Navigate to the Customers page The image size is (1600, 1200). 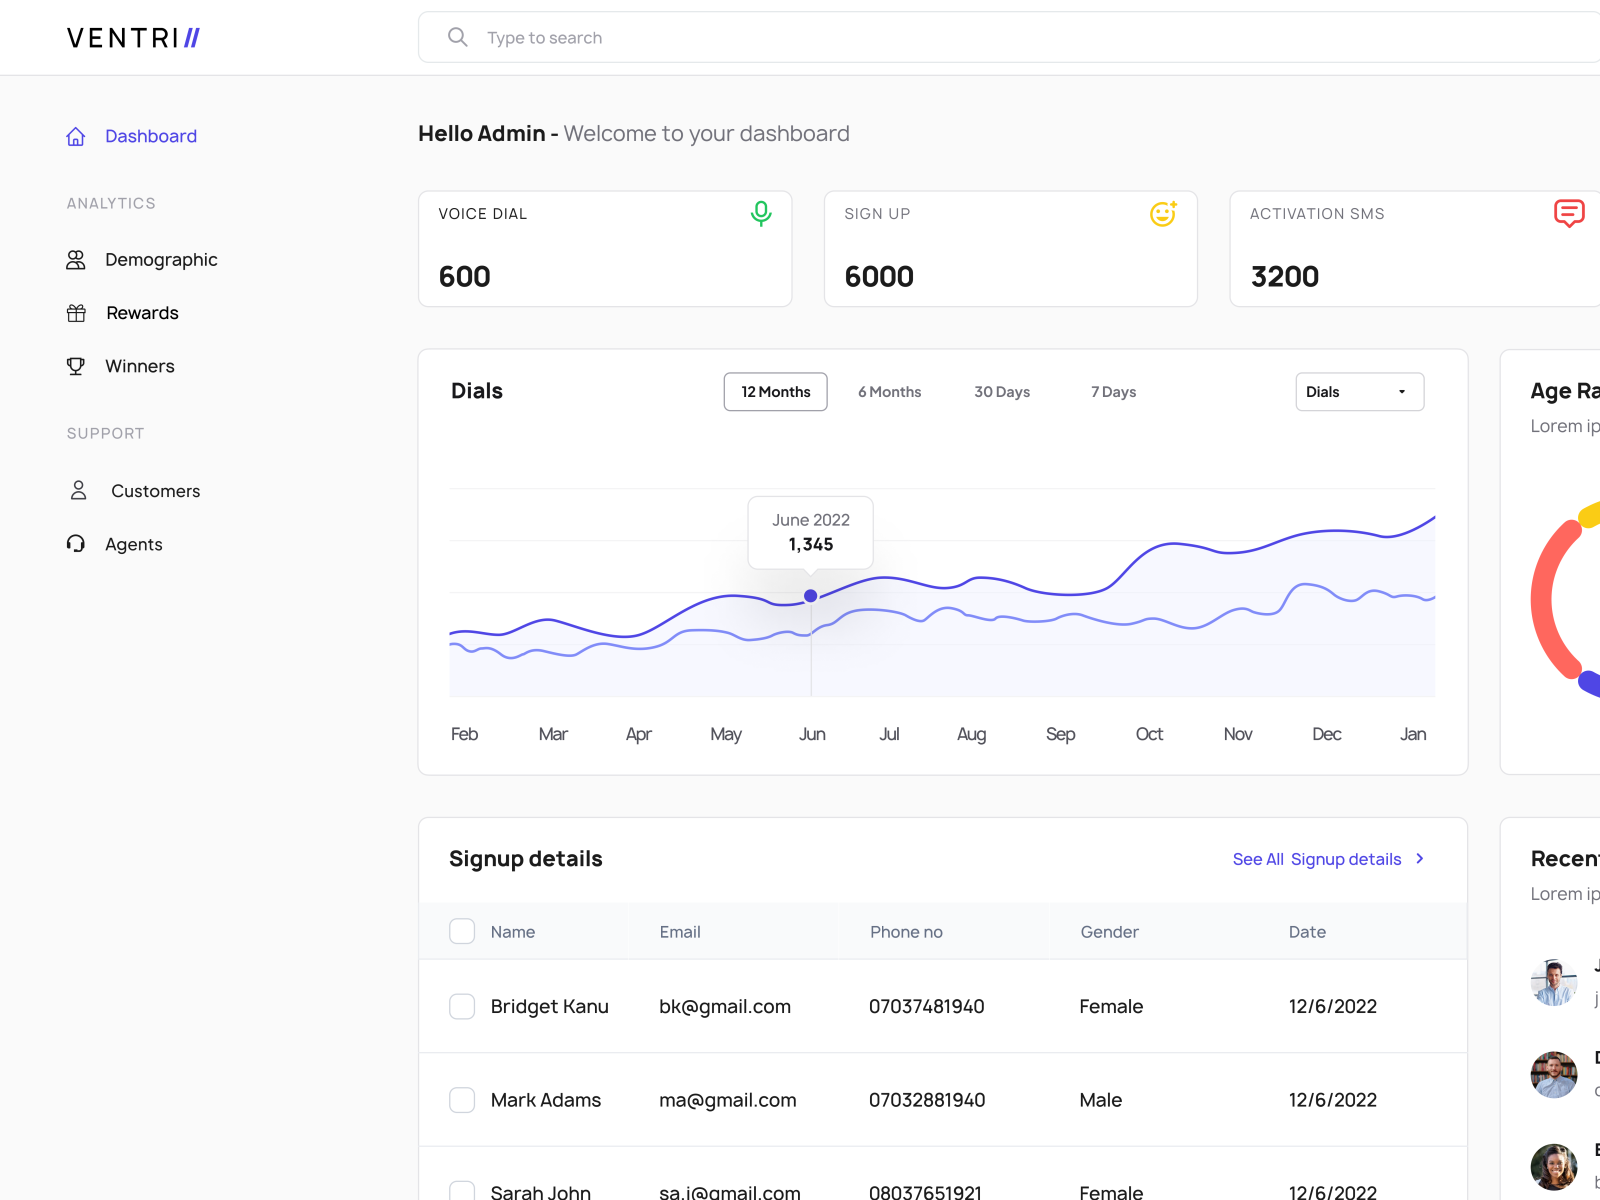tap(154, 490)
